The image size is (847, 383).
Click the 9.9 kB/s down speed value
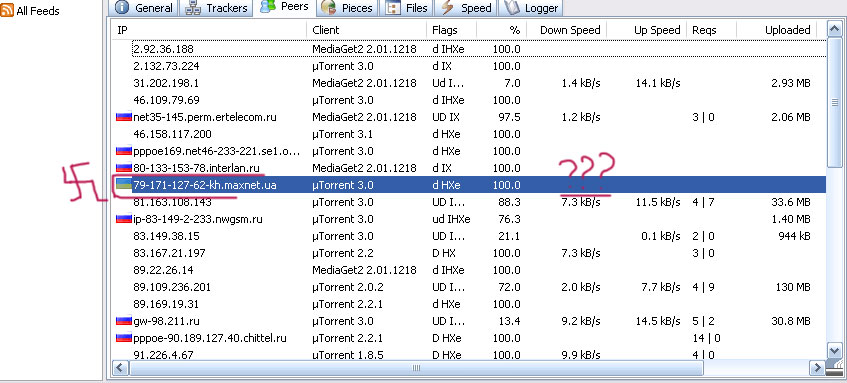click(x=581, y=355)
